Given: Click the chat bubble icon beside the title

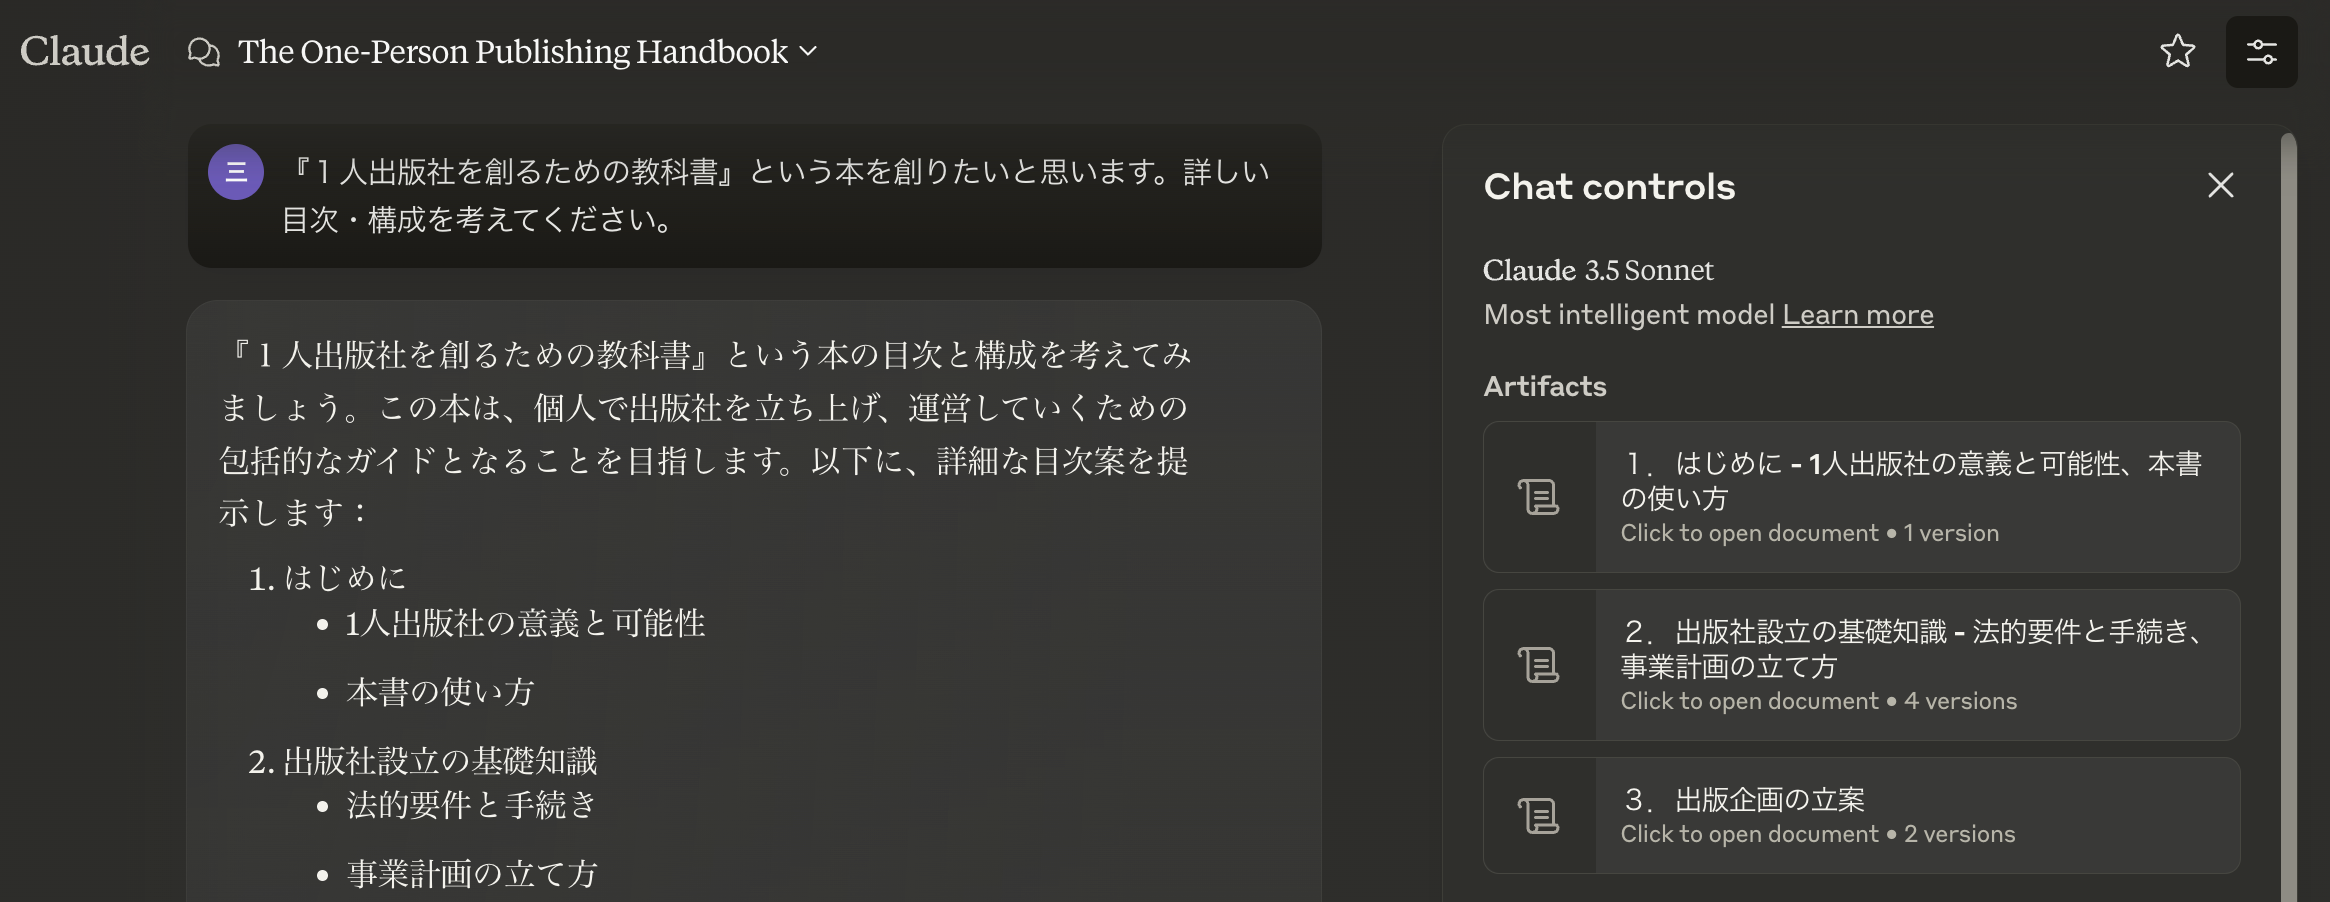Looking at the screenshot, I should coord(204,52).
